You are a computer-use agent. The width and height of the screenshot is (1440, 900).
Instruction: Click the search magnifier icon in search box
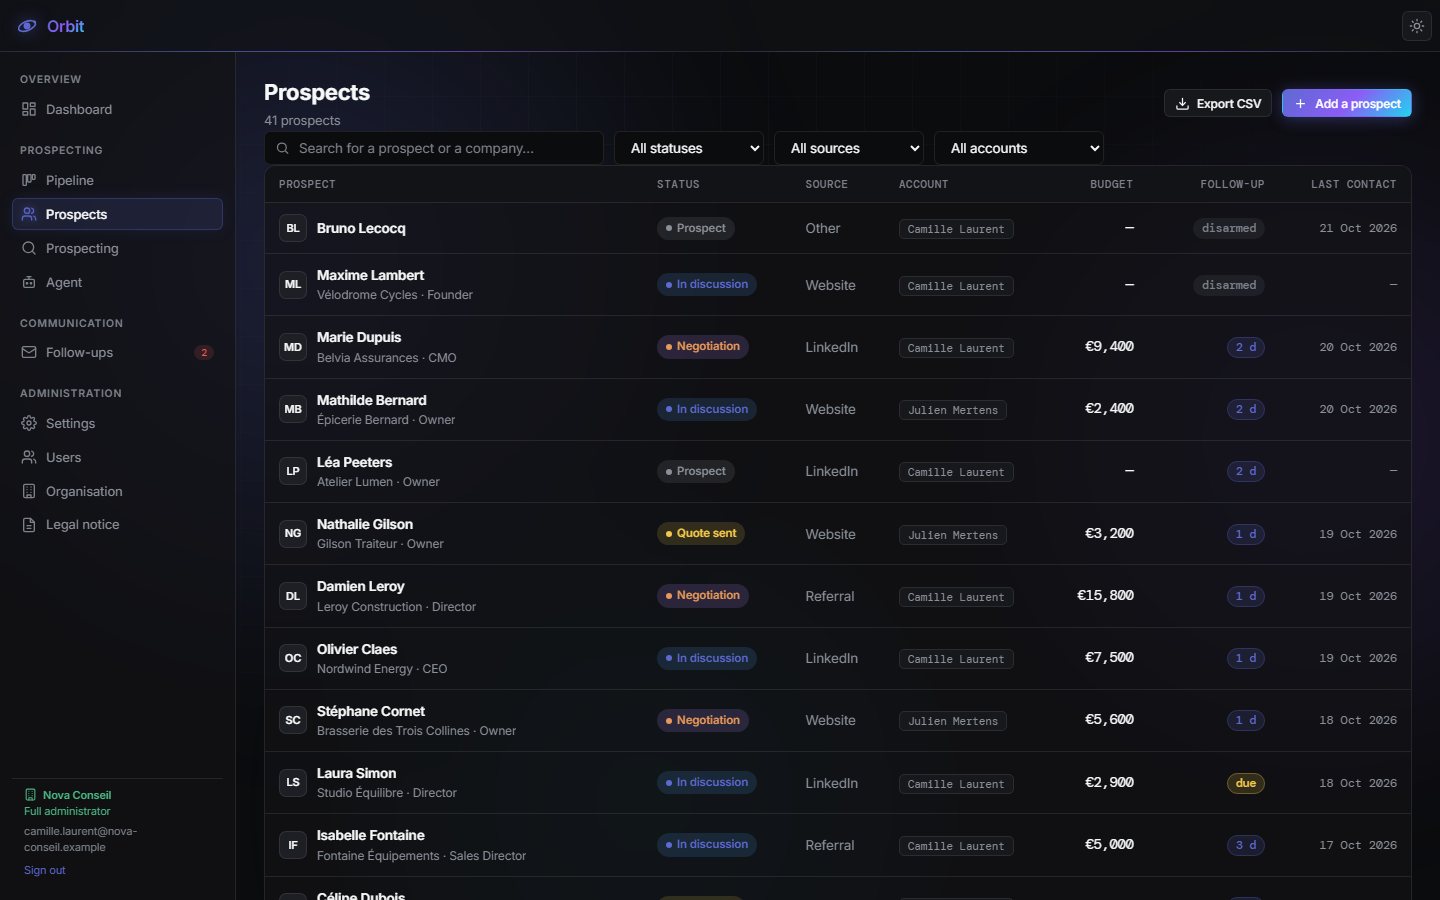click(281, 148)
